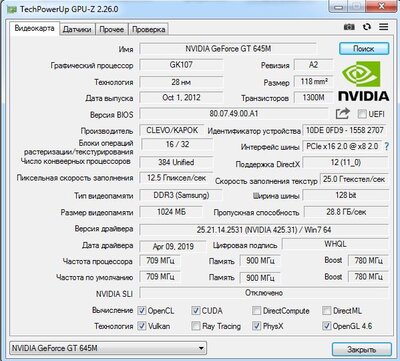
Task: Click the Поиск button
Action: coord(364,49)
